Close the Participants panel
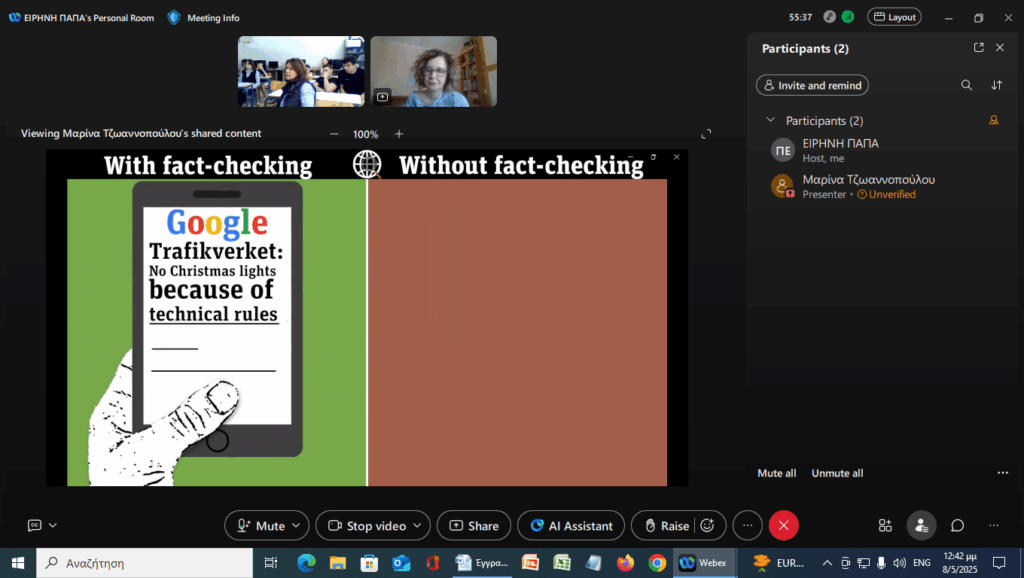The image size is (1024, 578). [x=1000, y=48]
